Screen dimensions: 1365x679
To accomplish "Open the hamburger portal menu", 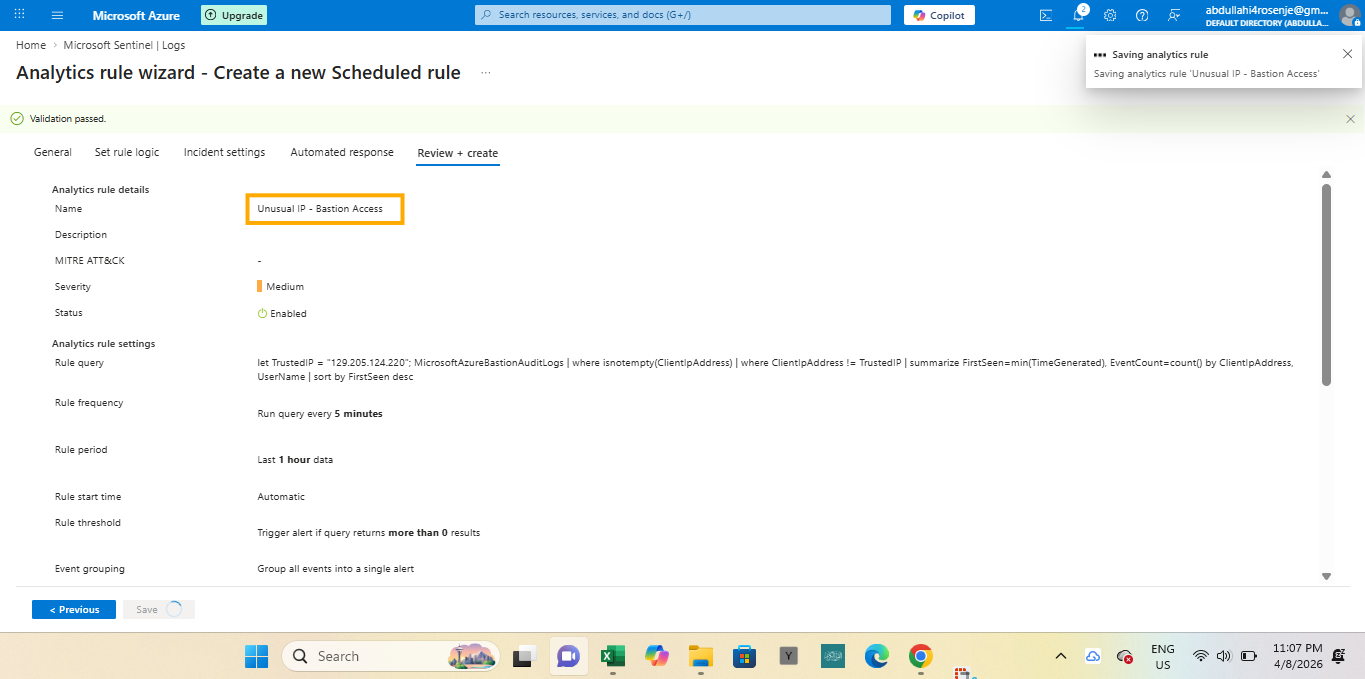I will pos(57,15).
